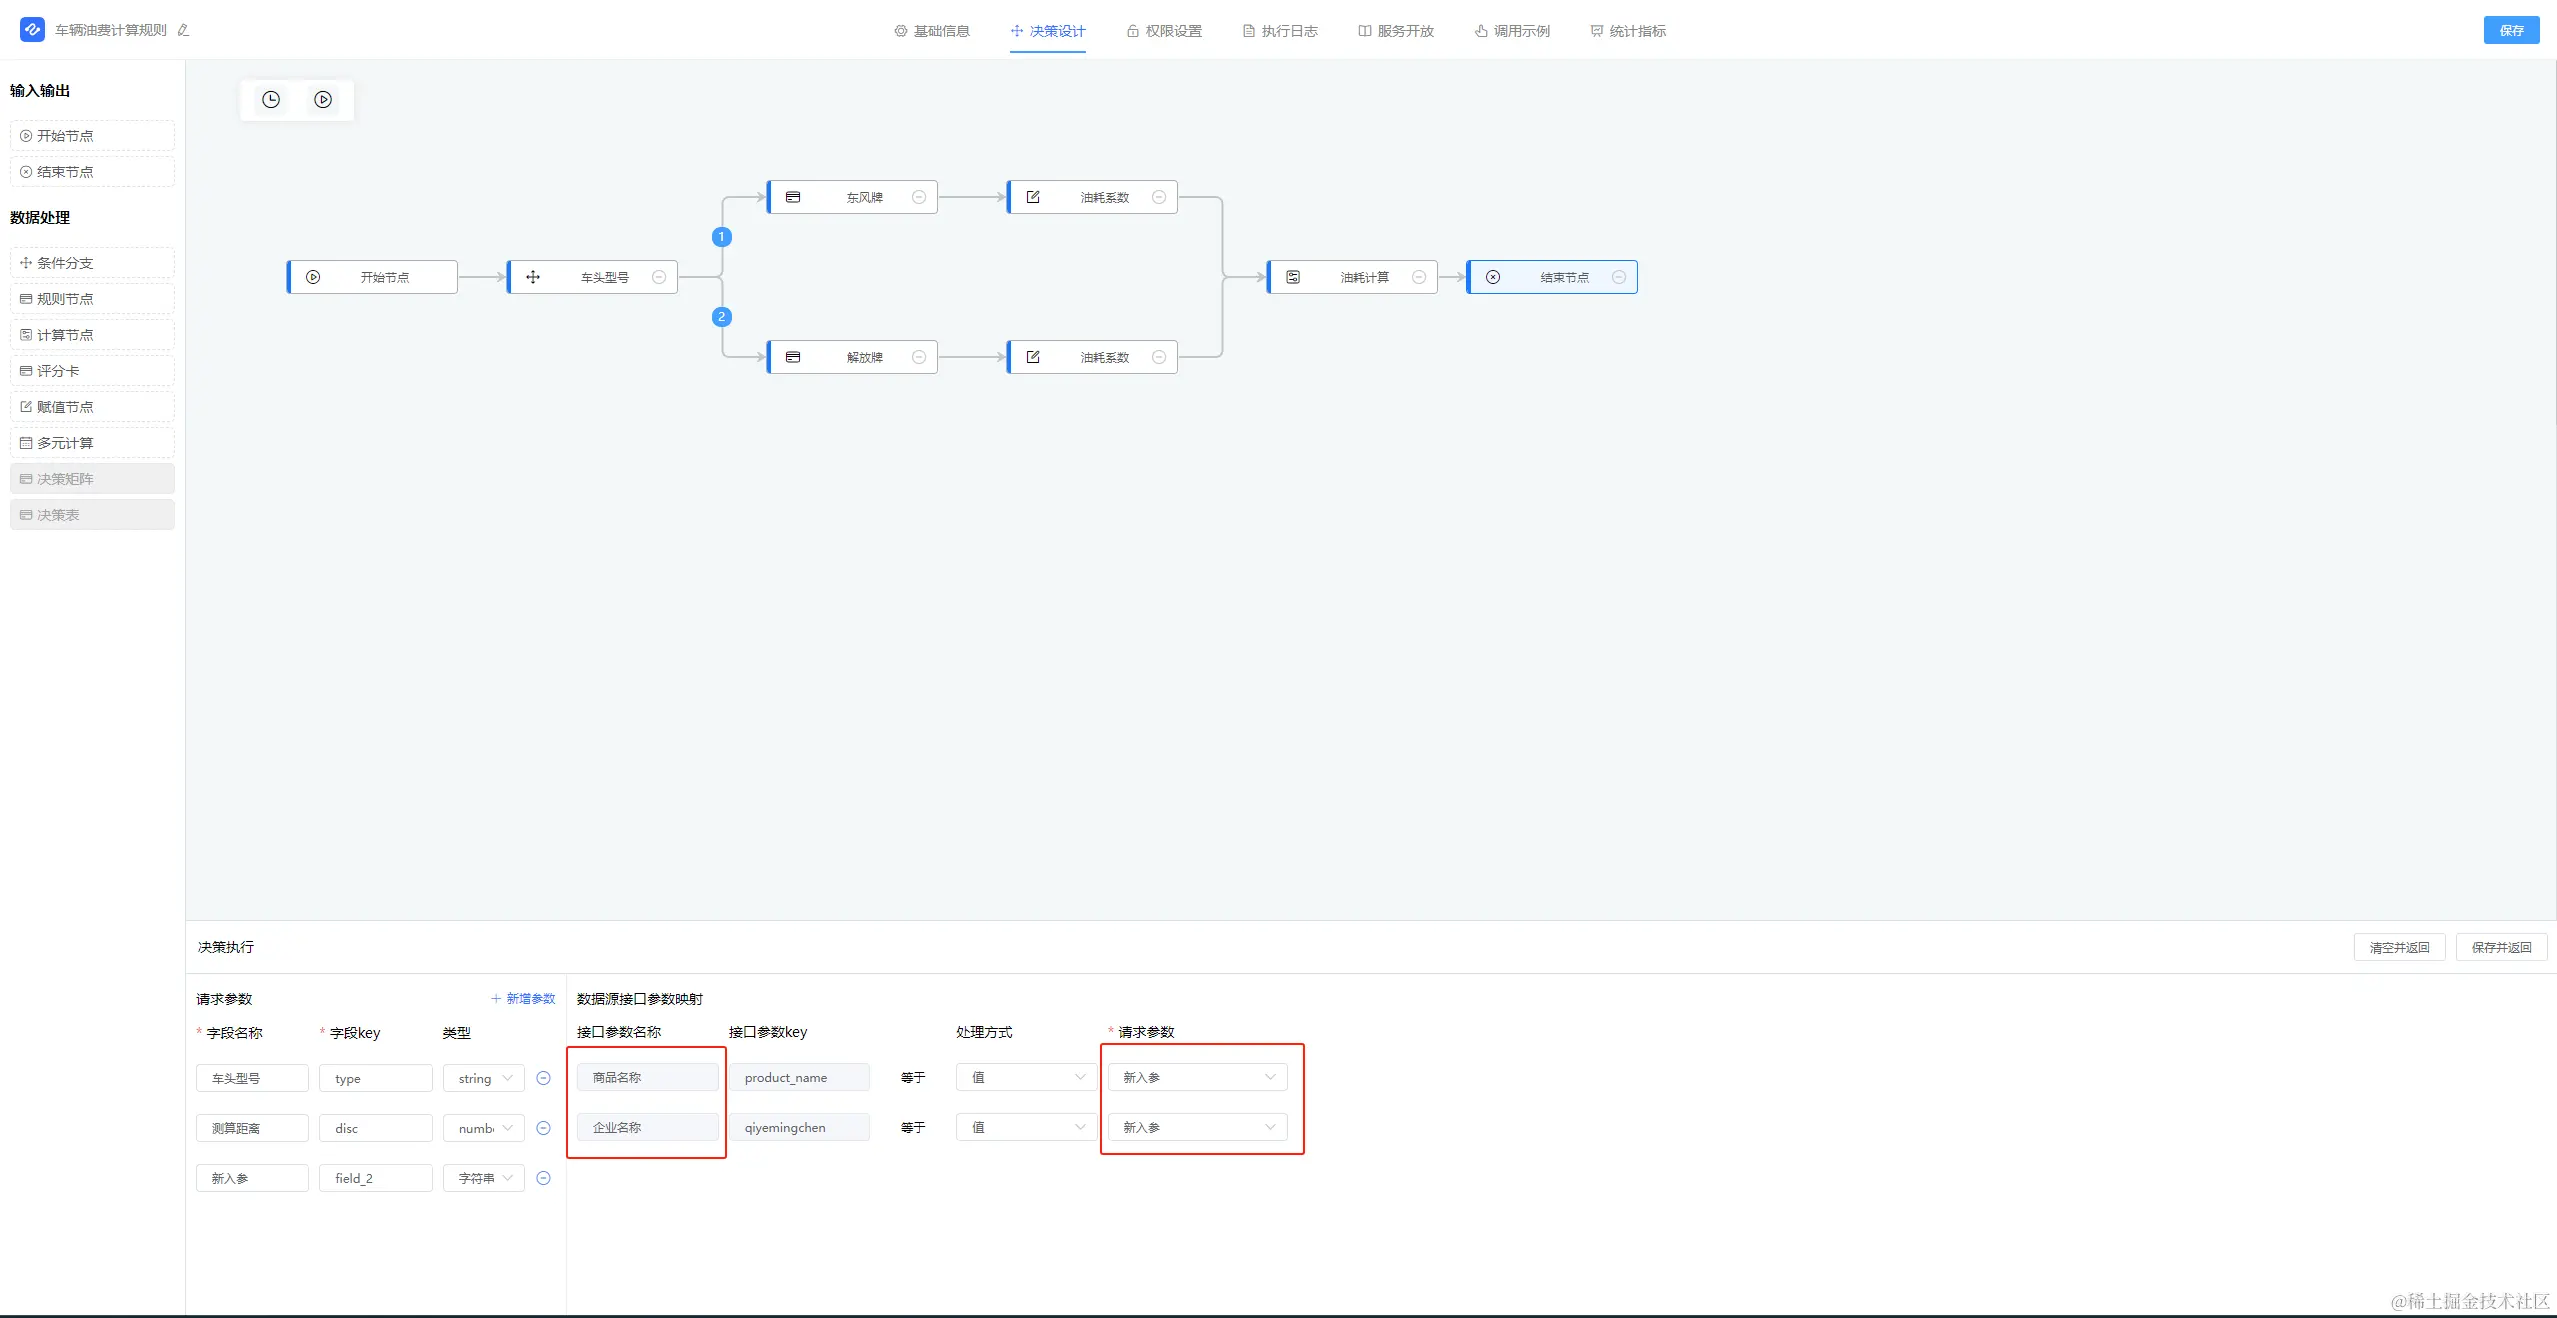Click the disc field key input
Viewport: 2557px width, 1318px height.
(x=375, y=1128)
